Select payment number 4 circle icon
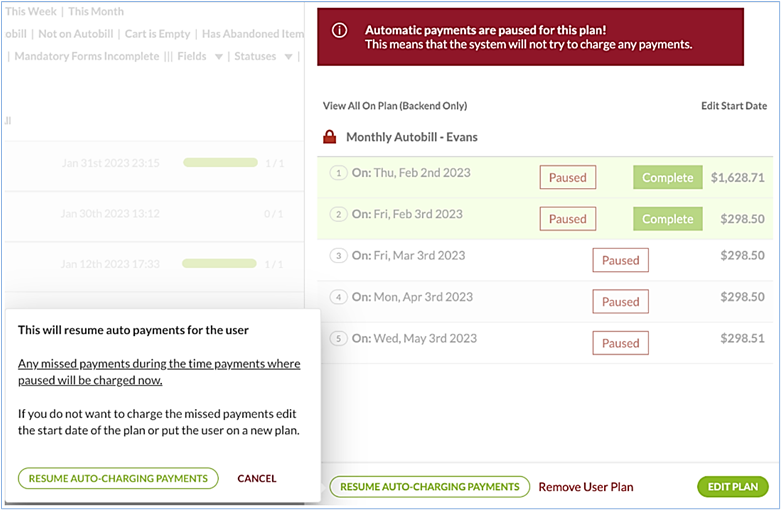The image size is (781, 510). click(338, 297)
